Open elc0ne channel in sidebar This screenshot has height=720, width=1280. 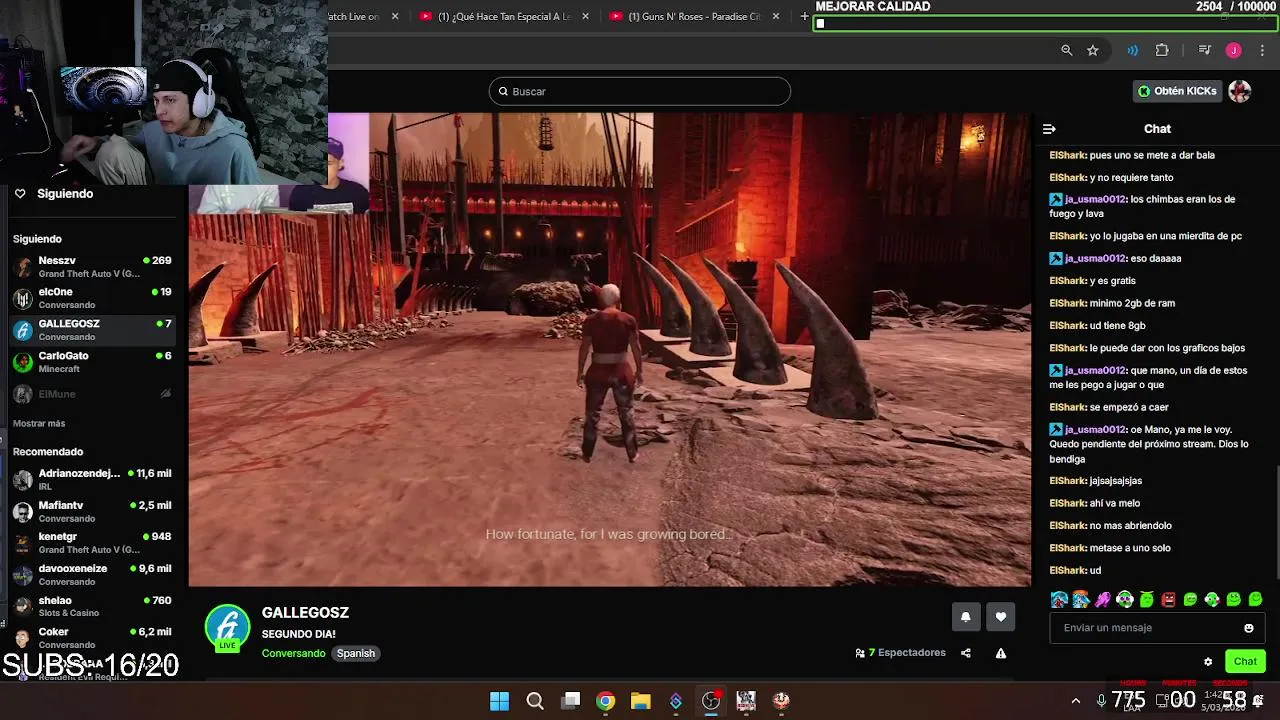[92, 298]
